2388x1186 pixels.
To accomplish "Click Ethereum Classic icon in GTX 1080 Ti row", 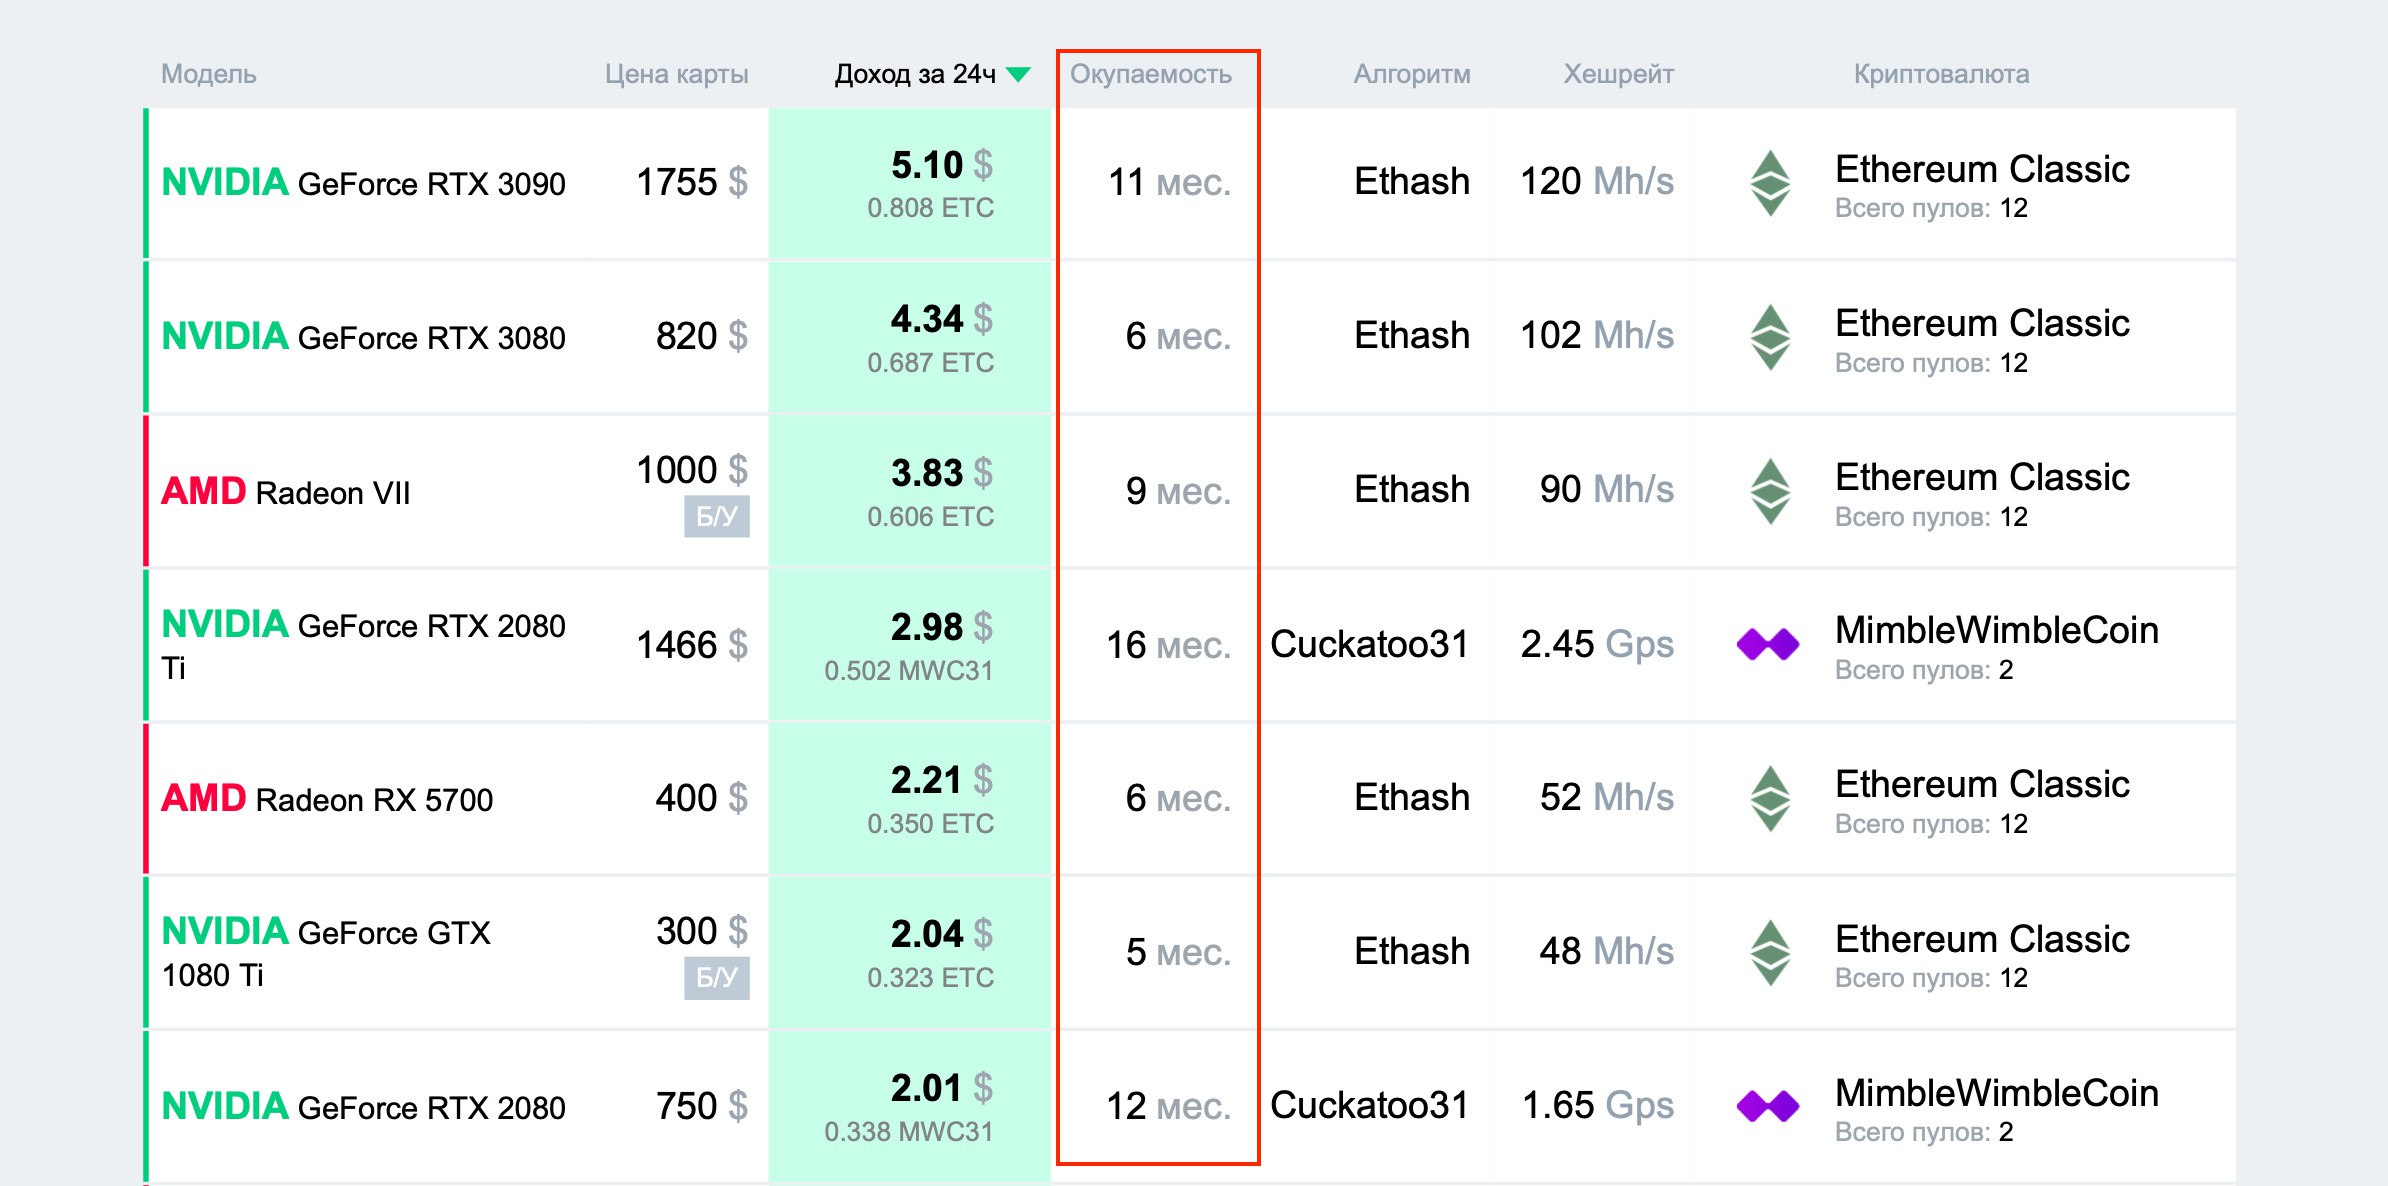I will [x=1770, y=952].
